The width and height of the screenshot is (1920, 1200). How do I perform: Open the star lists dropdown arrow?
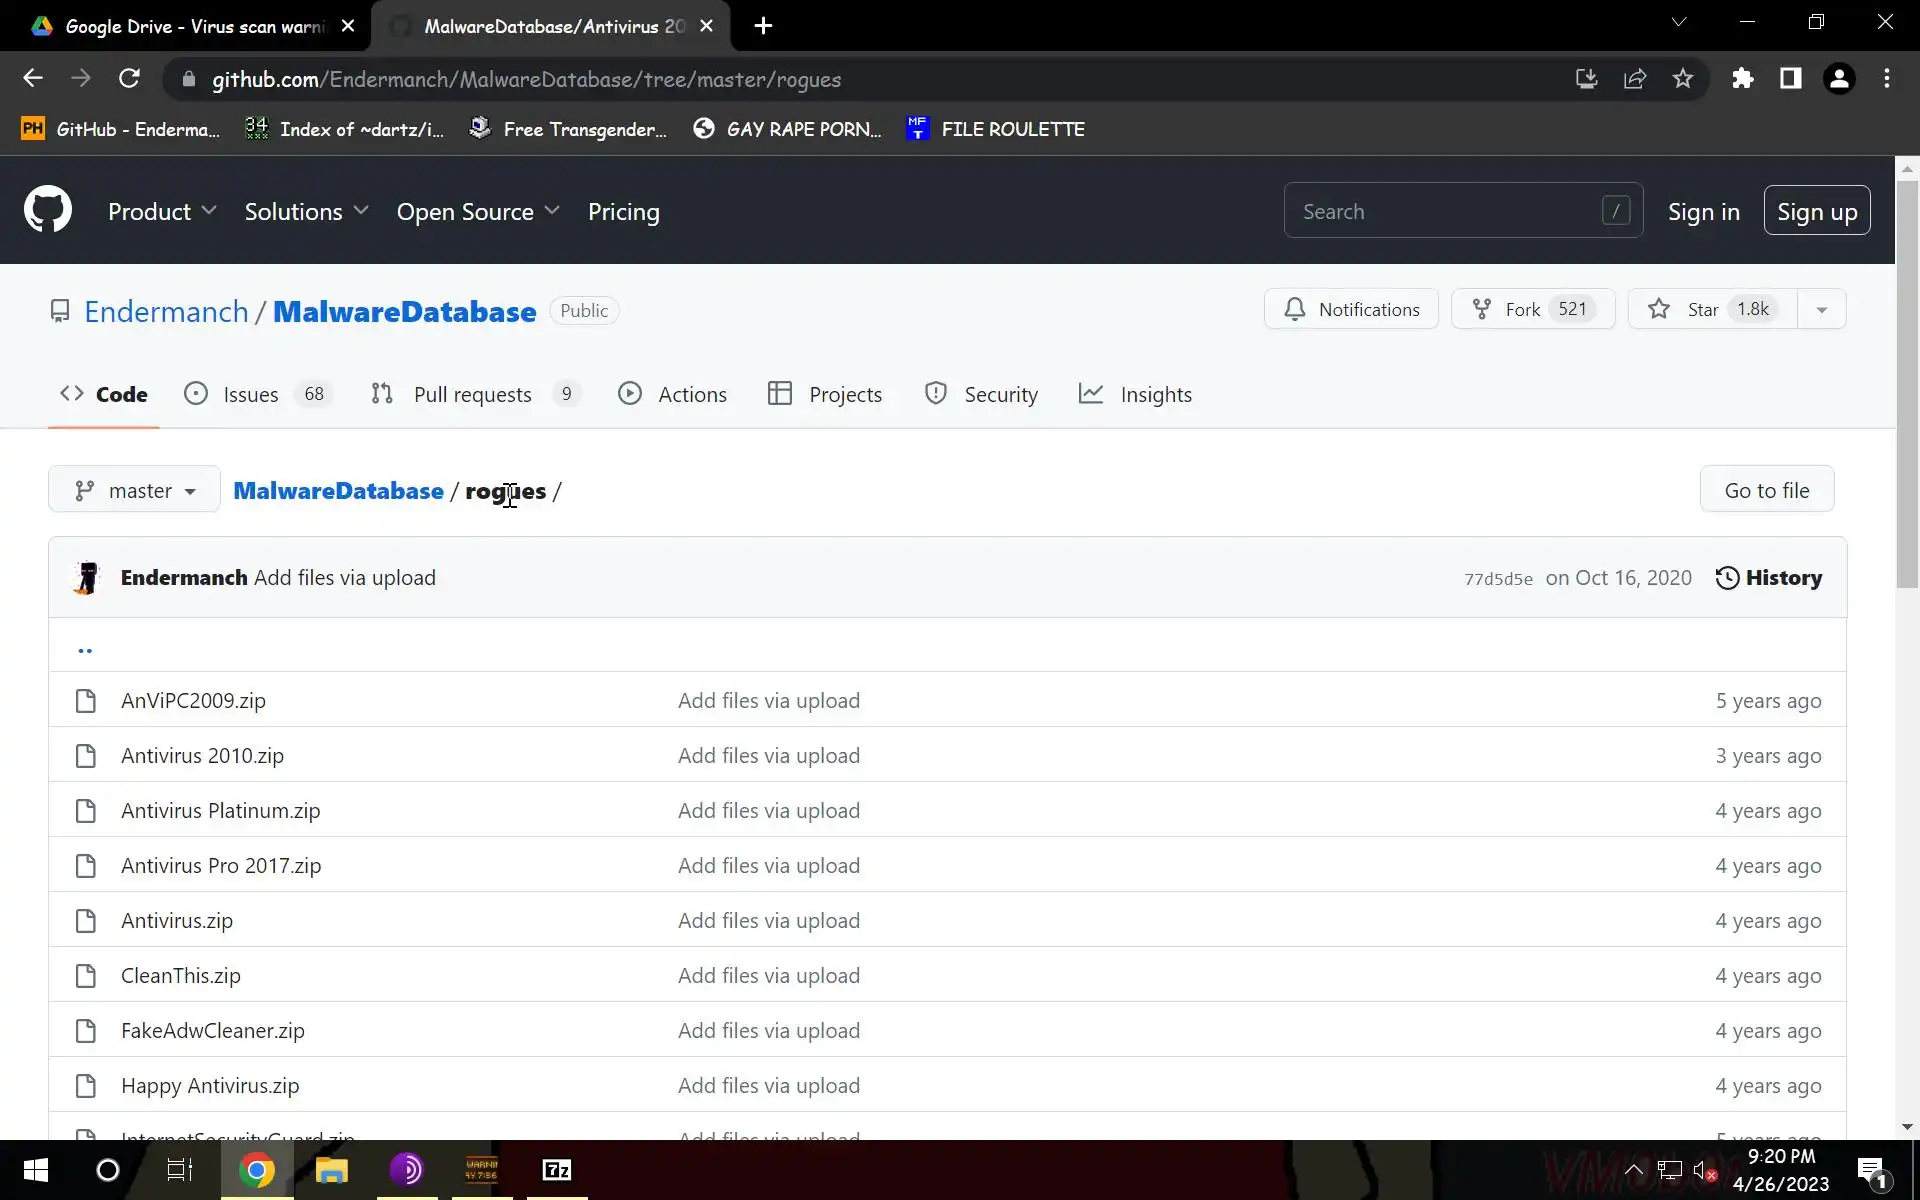(1821, 309)
